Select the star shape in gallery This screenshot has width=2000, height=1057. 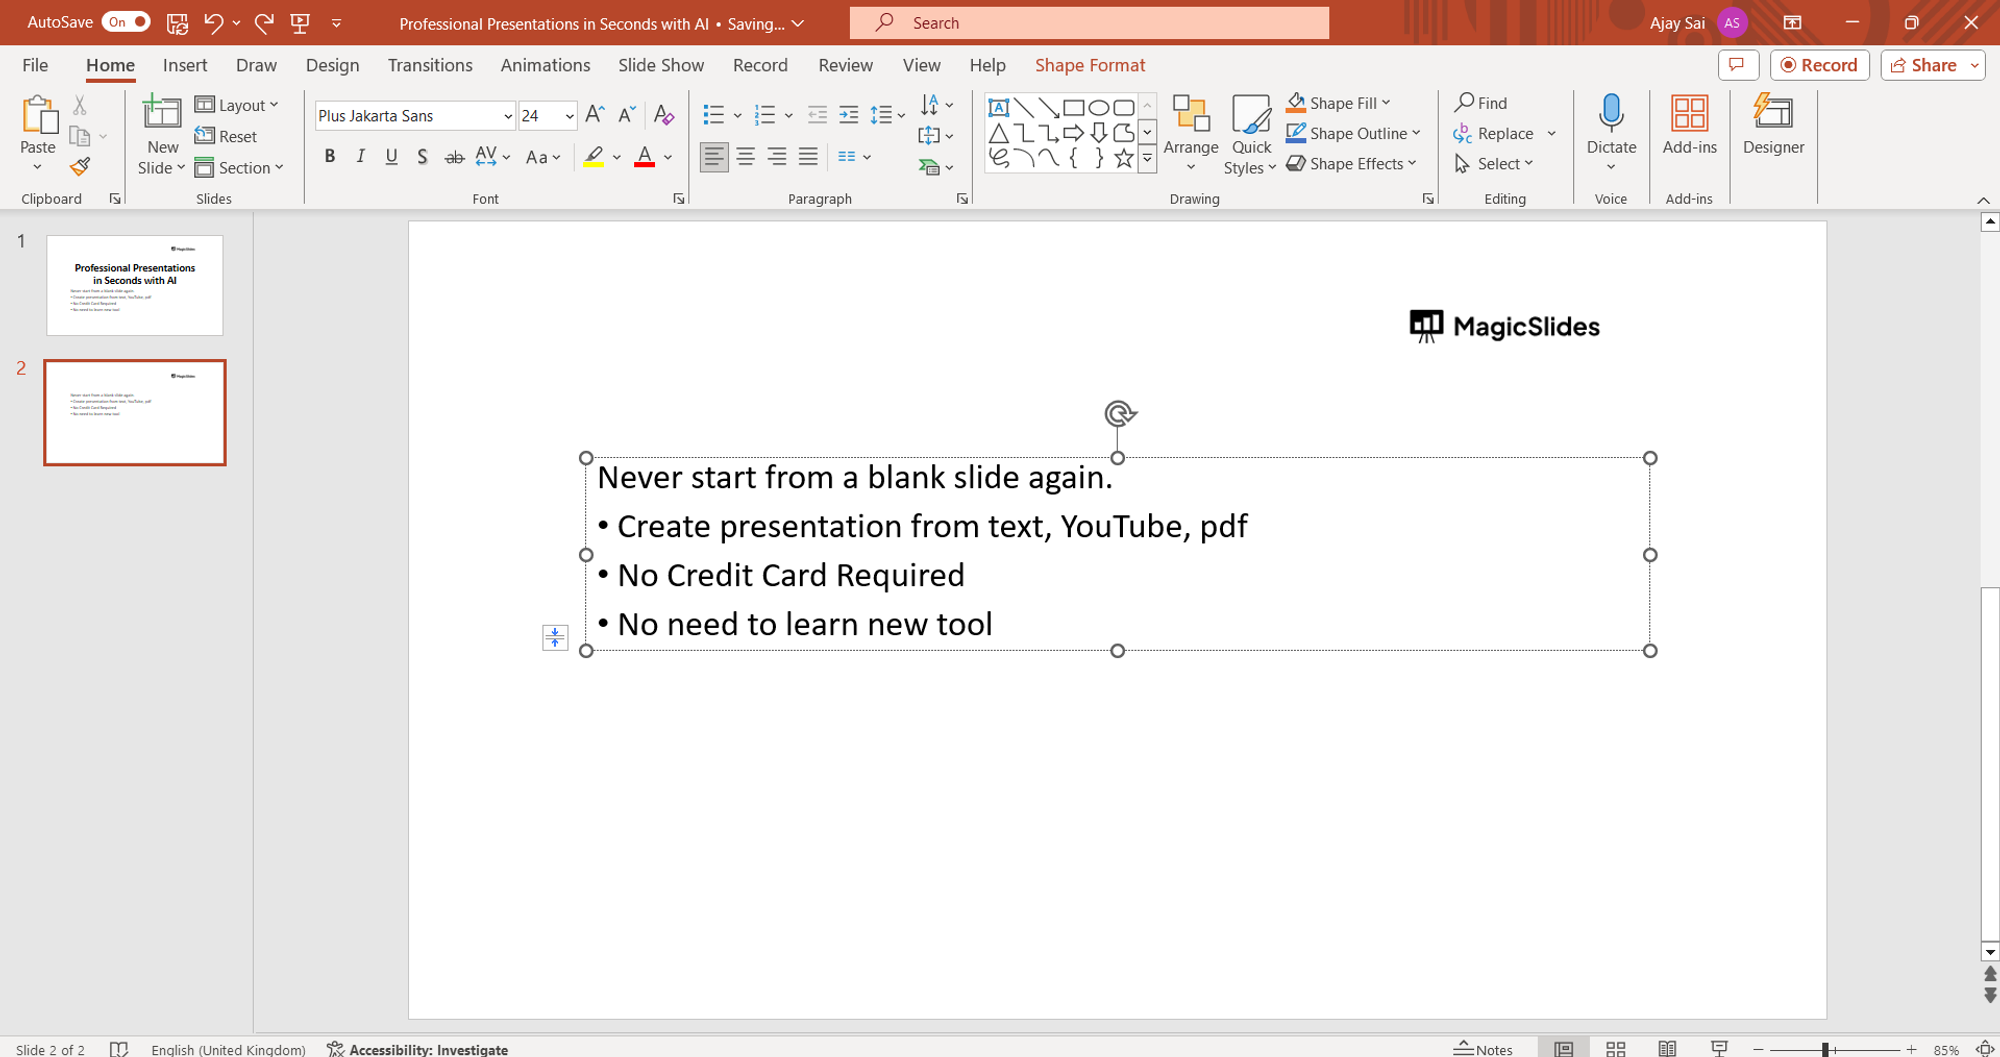1123,158
